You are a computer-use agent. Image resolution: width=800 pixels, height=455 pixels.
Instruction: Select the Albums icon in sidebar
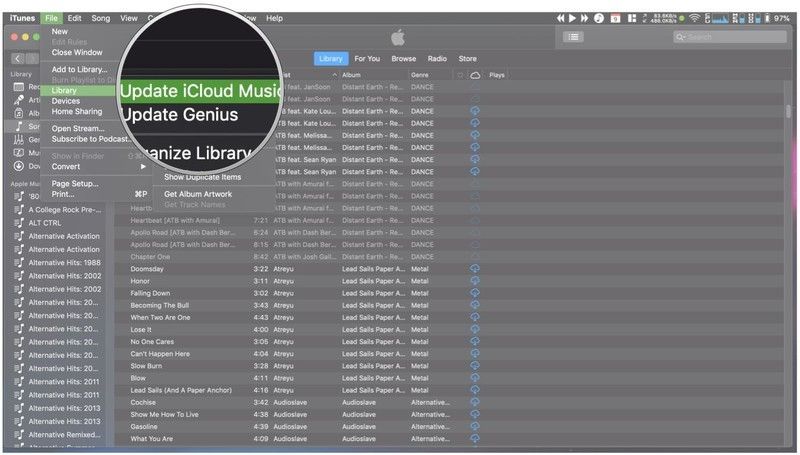[x=18, y=113]
